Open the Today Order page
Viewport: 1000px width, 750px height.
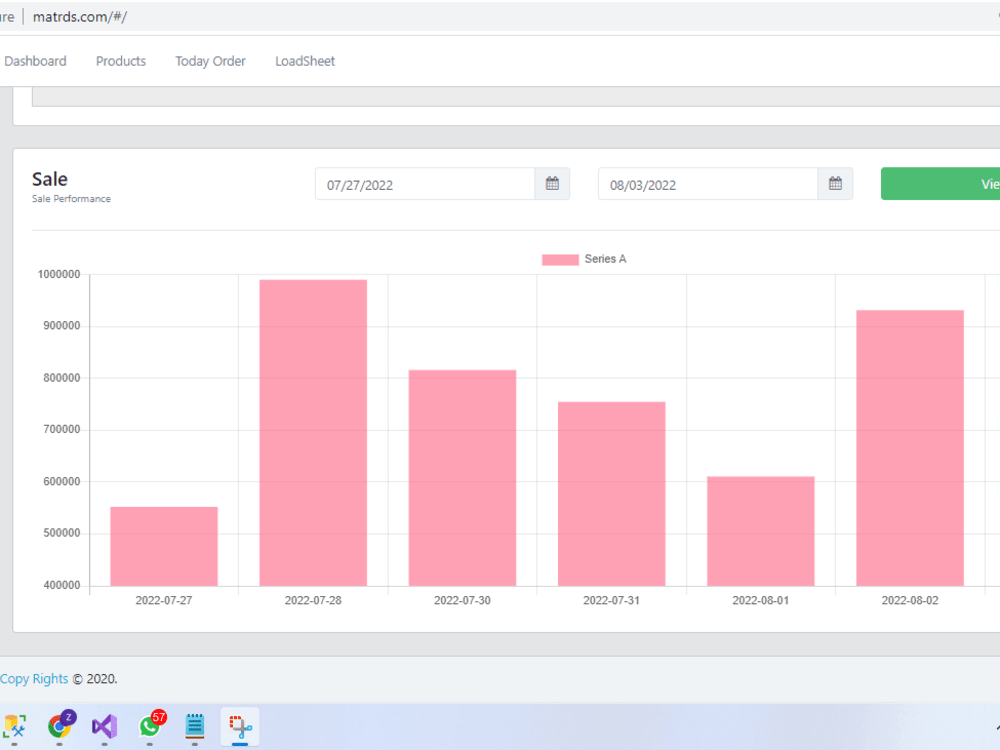(x=210, y=61)
